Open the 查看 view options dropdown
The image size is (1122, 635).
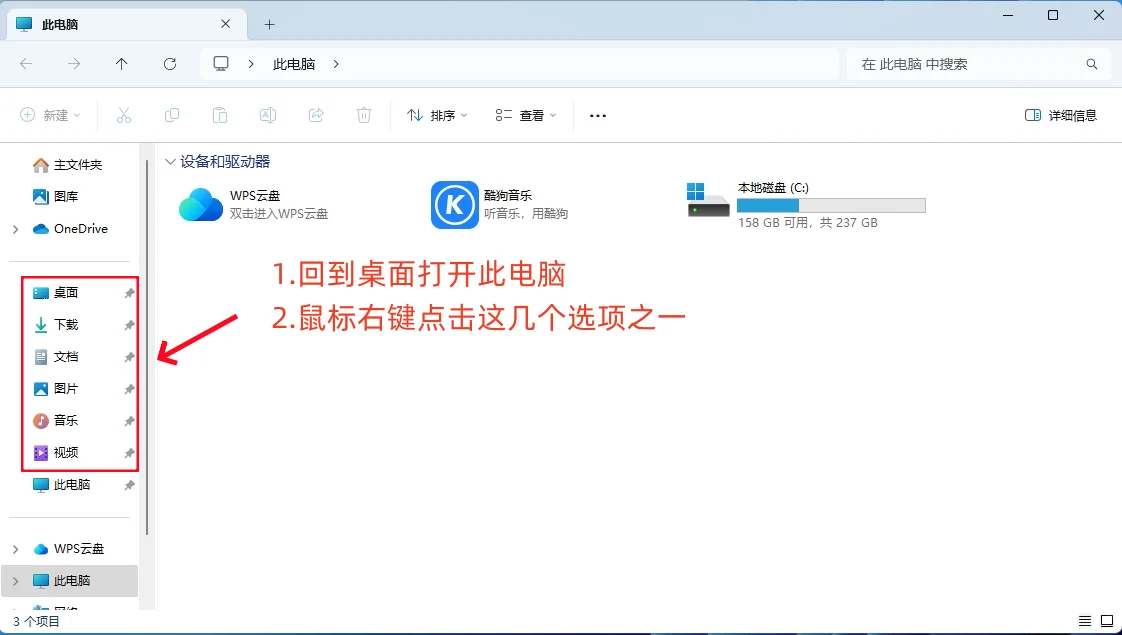click(525, 115)
